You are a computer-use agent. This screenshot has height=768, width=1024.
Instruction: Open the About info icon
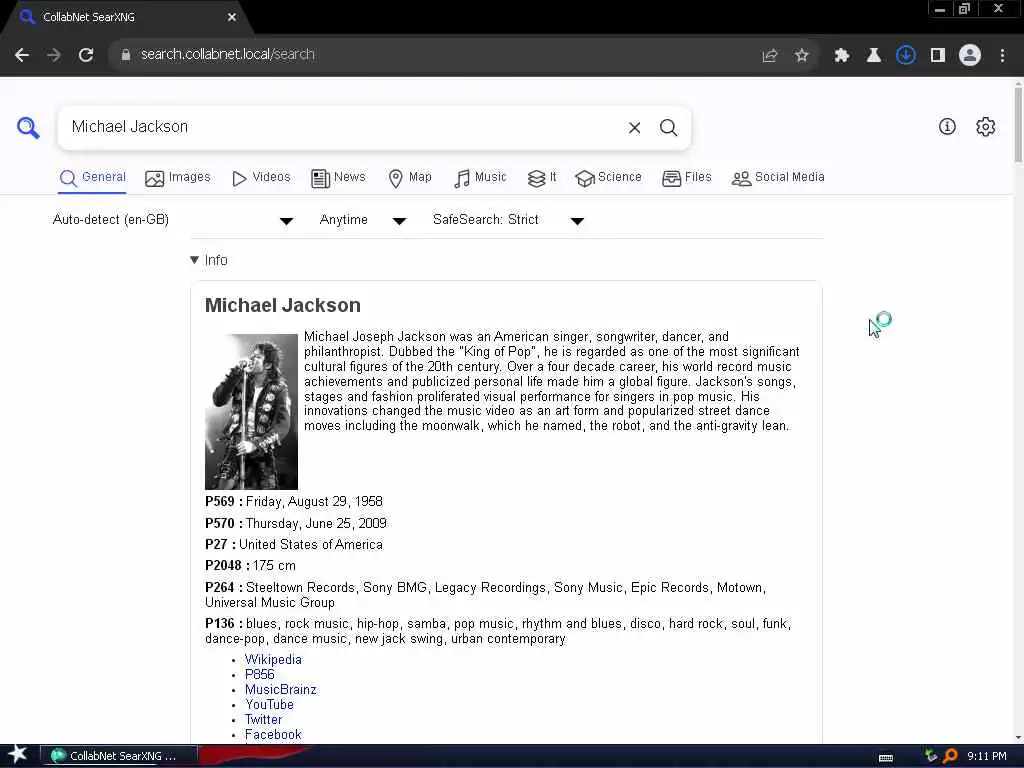pyautogui.click(x=947, y=127)
